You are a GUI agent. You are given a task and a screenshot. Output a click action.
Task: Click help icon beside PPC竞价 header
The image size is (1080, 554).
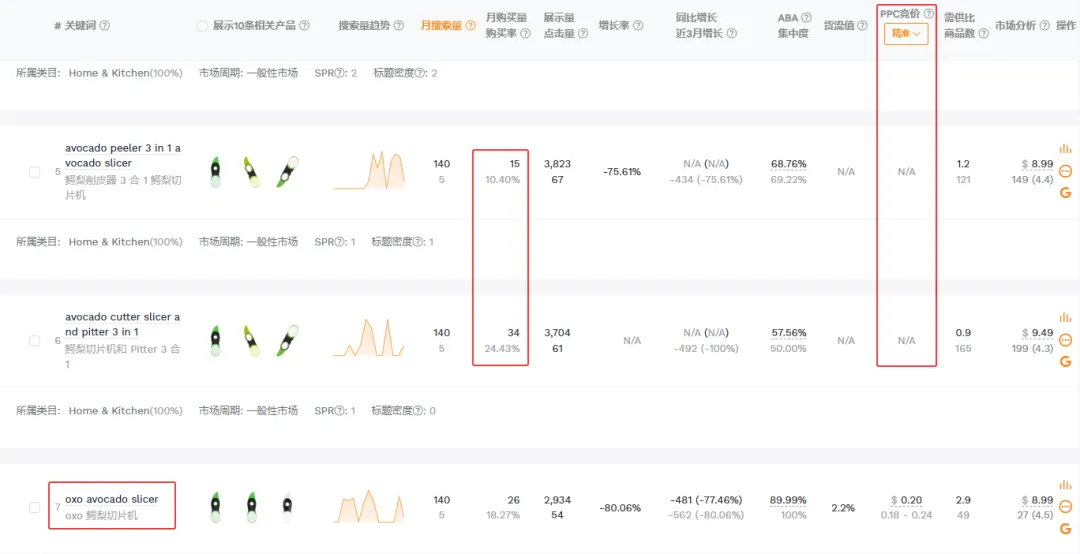click(928, 13)
